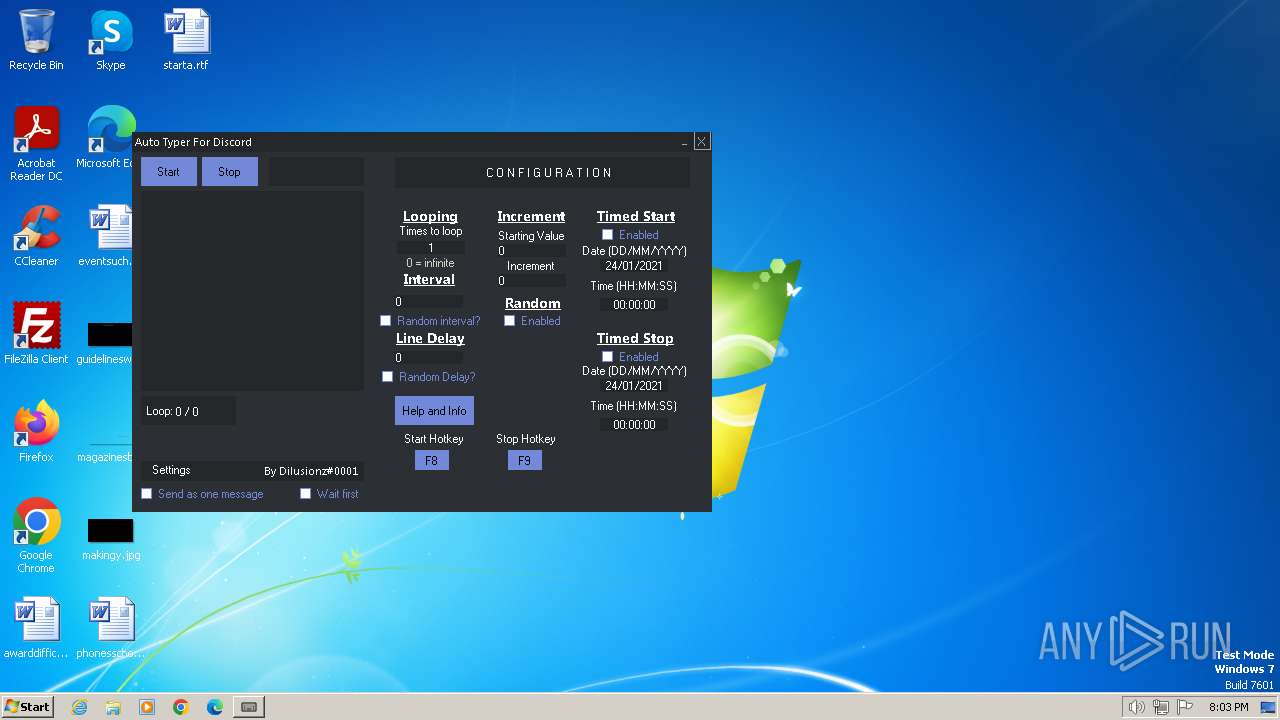Open the volume speaker tray icon
Screen dimensions: 1280x720
(x=1137, y=707)
